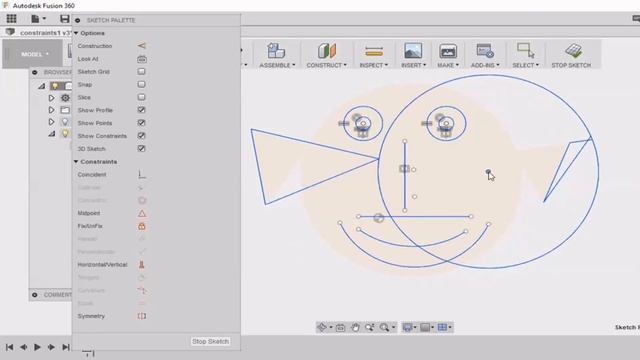Click the Add-Ins scripts icon
Viewport: 640px width, 360px height.
tap(485, 51)
